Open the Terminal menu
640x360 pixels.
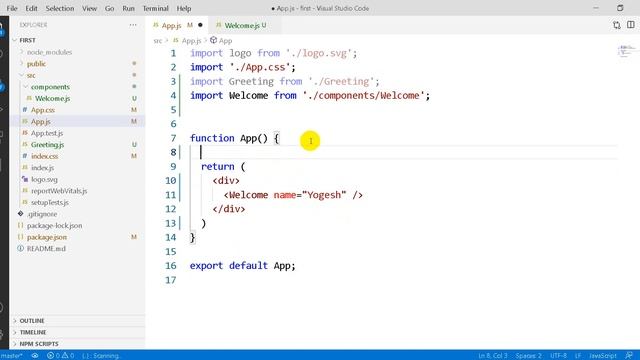point(155,8)
